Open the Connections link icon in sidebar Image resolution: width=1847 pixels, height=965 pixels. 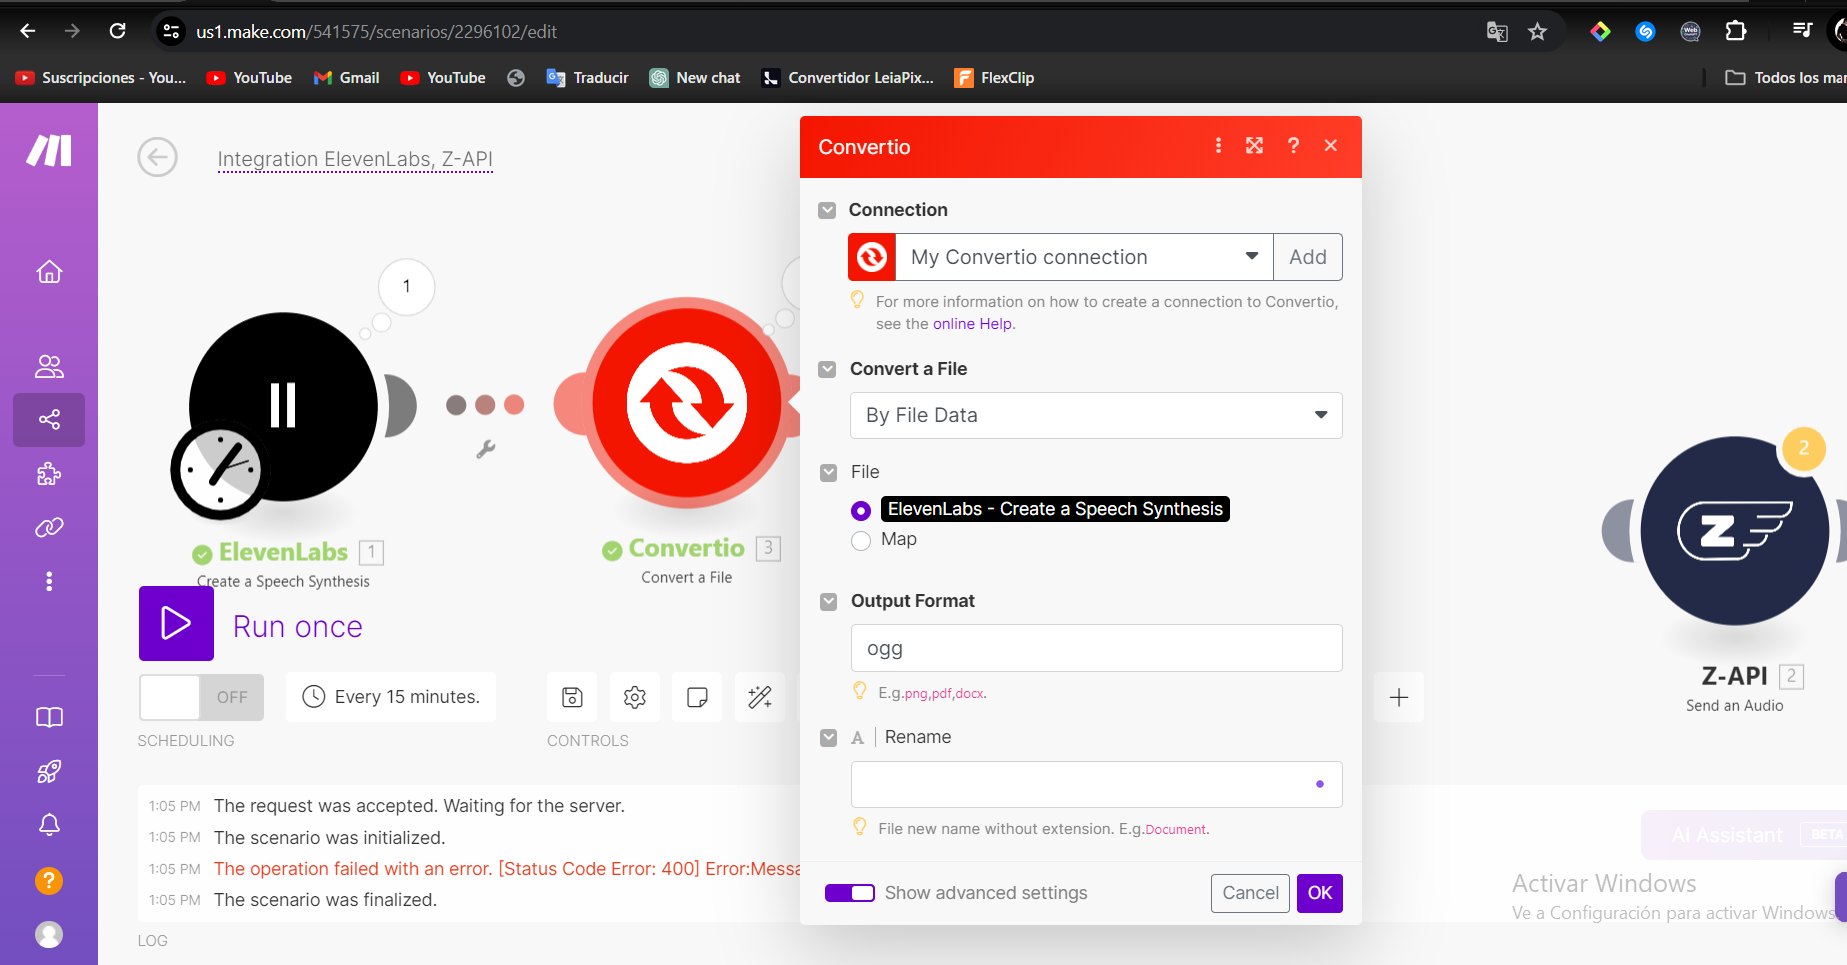tap(49, 527)
